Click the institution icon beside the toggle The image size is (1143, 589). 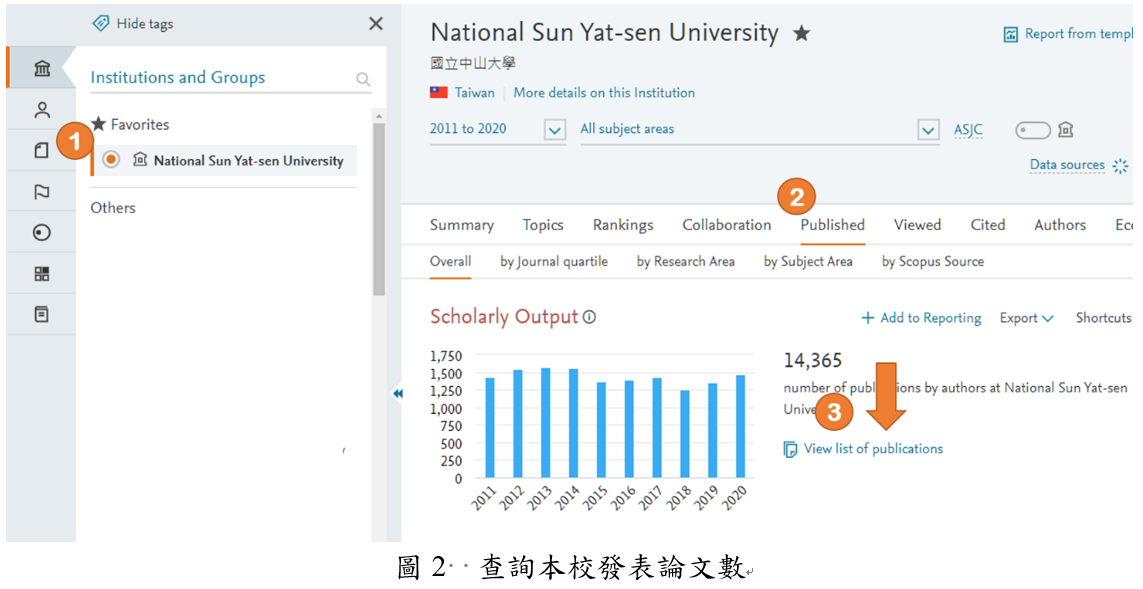click(x=1066, y=130)
